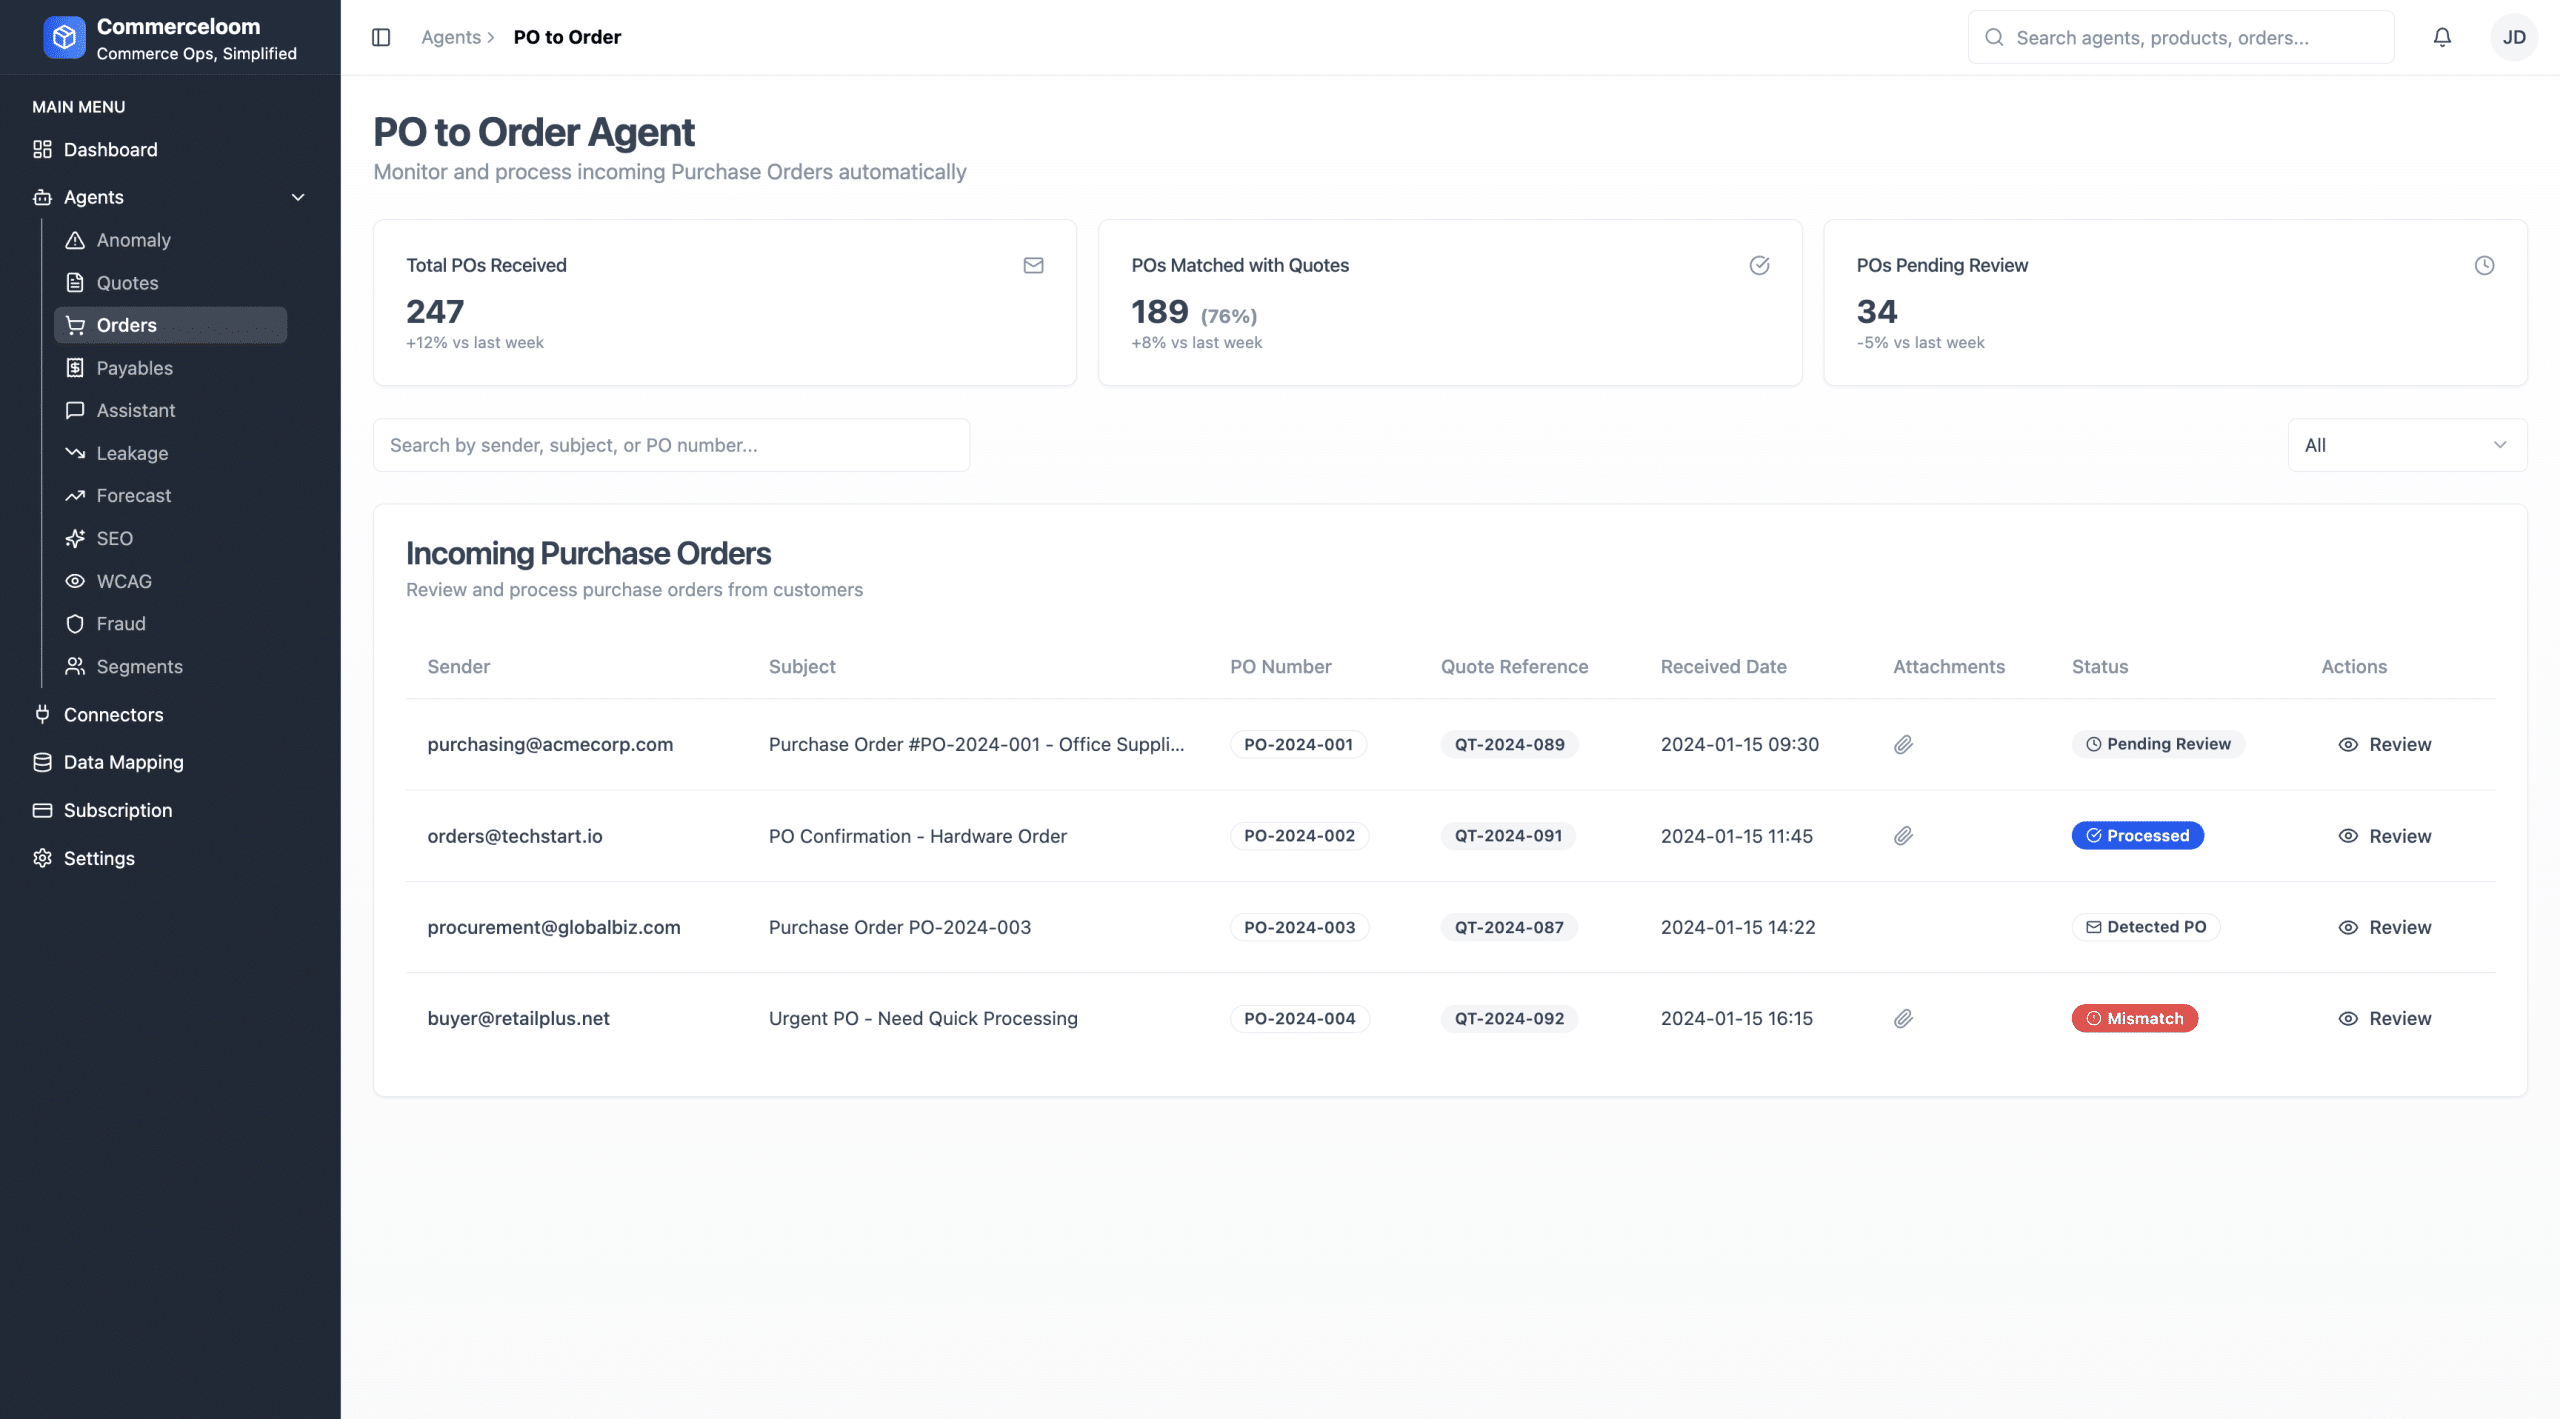Focus the sender/subject PO search field
The height and width of the screenshot is (1419, 2560).
(671, 445)
